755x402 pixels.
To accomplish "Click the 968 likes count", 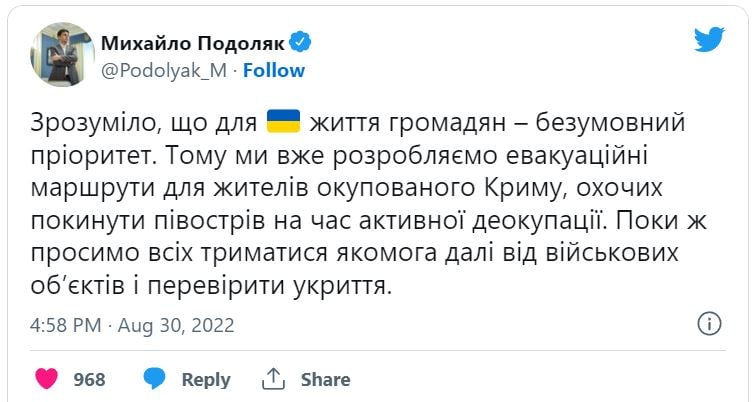I will 89,380.
